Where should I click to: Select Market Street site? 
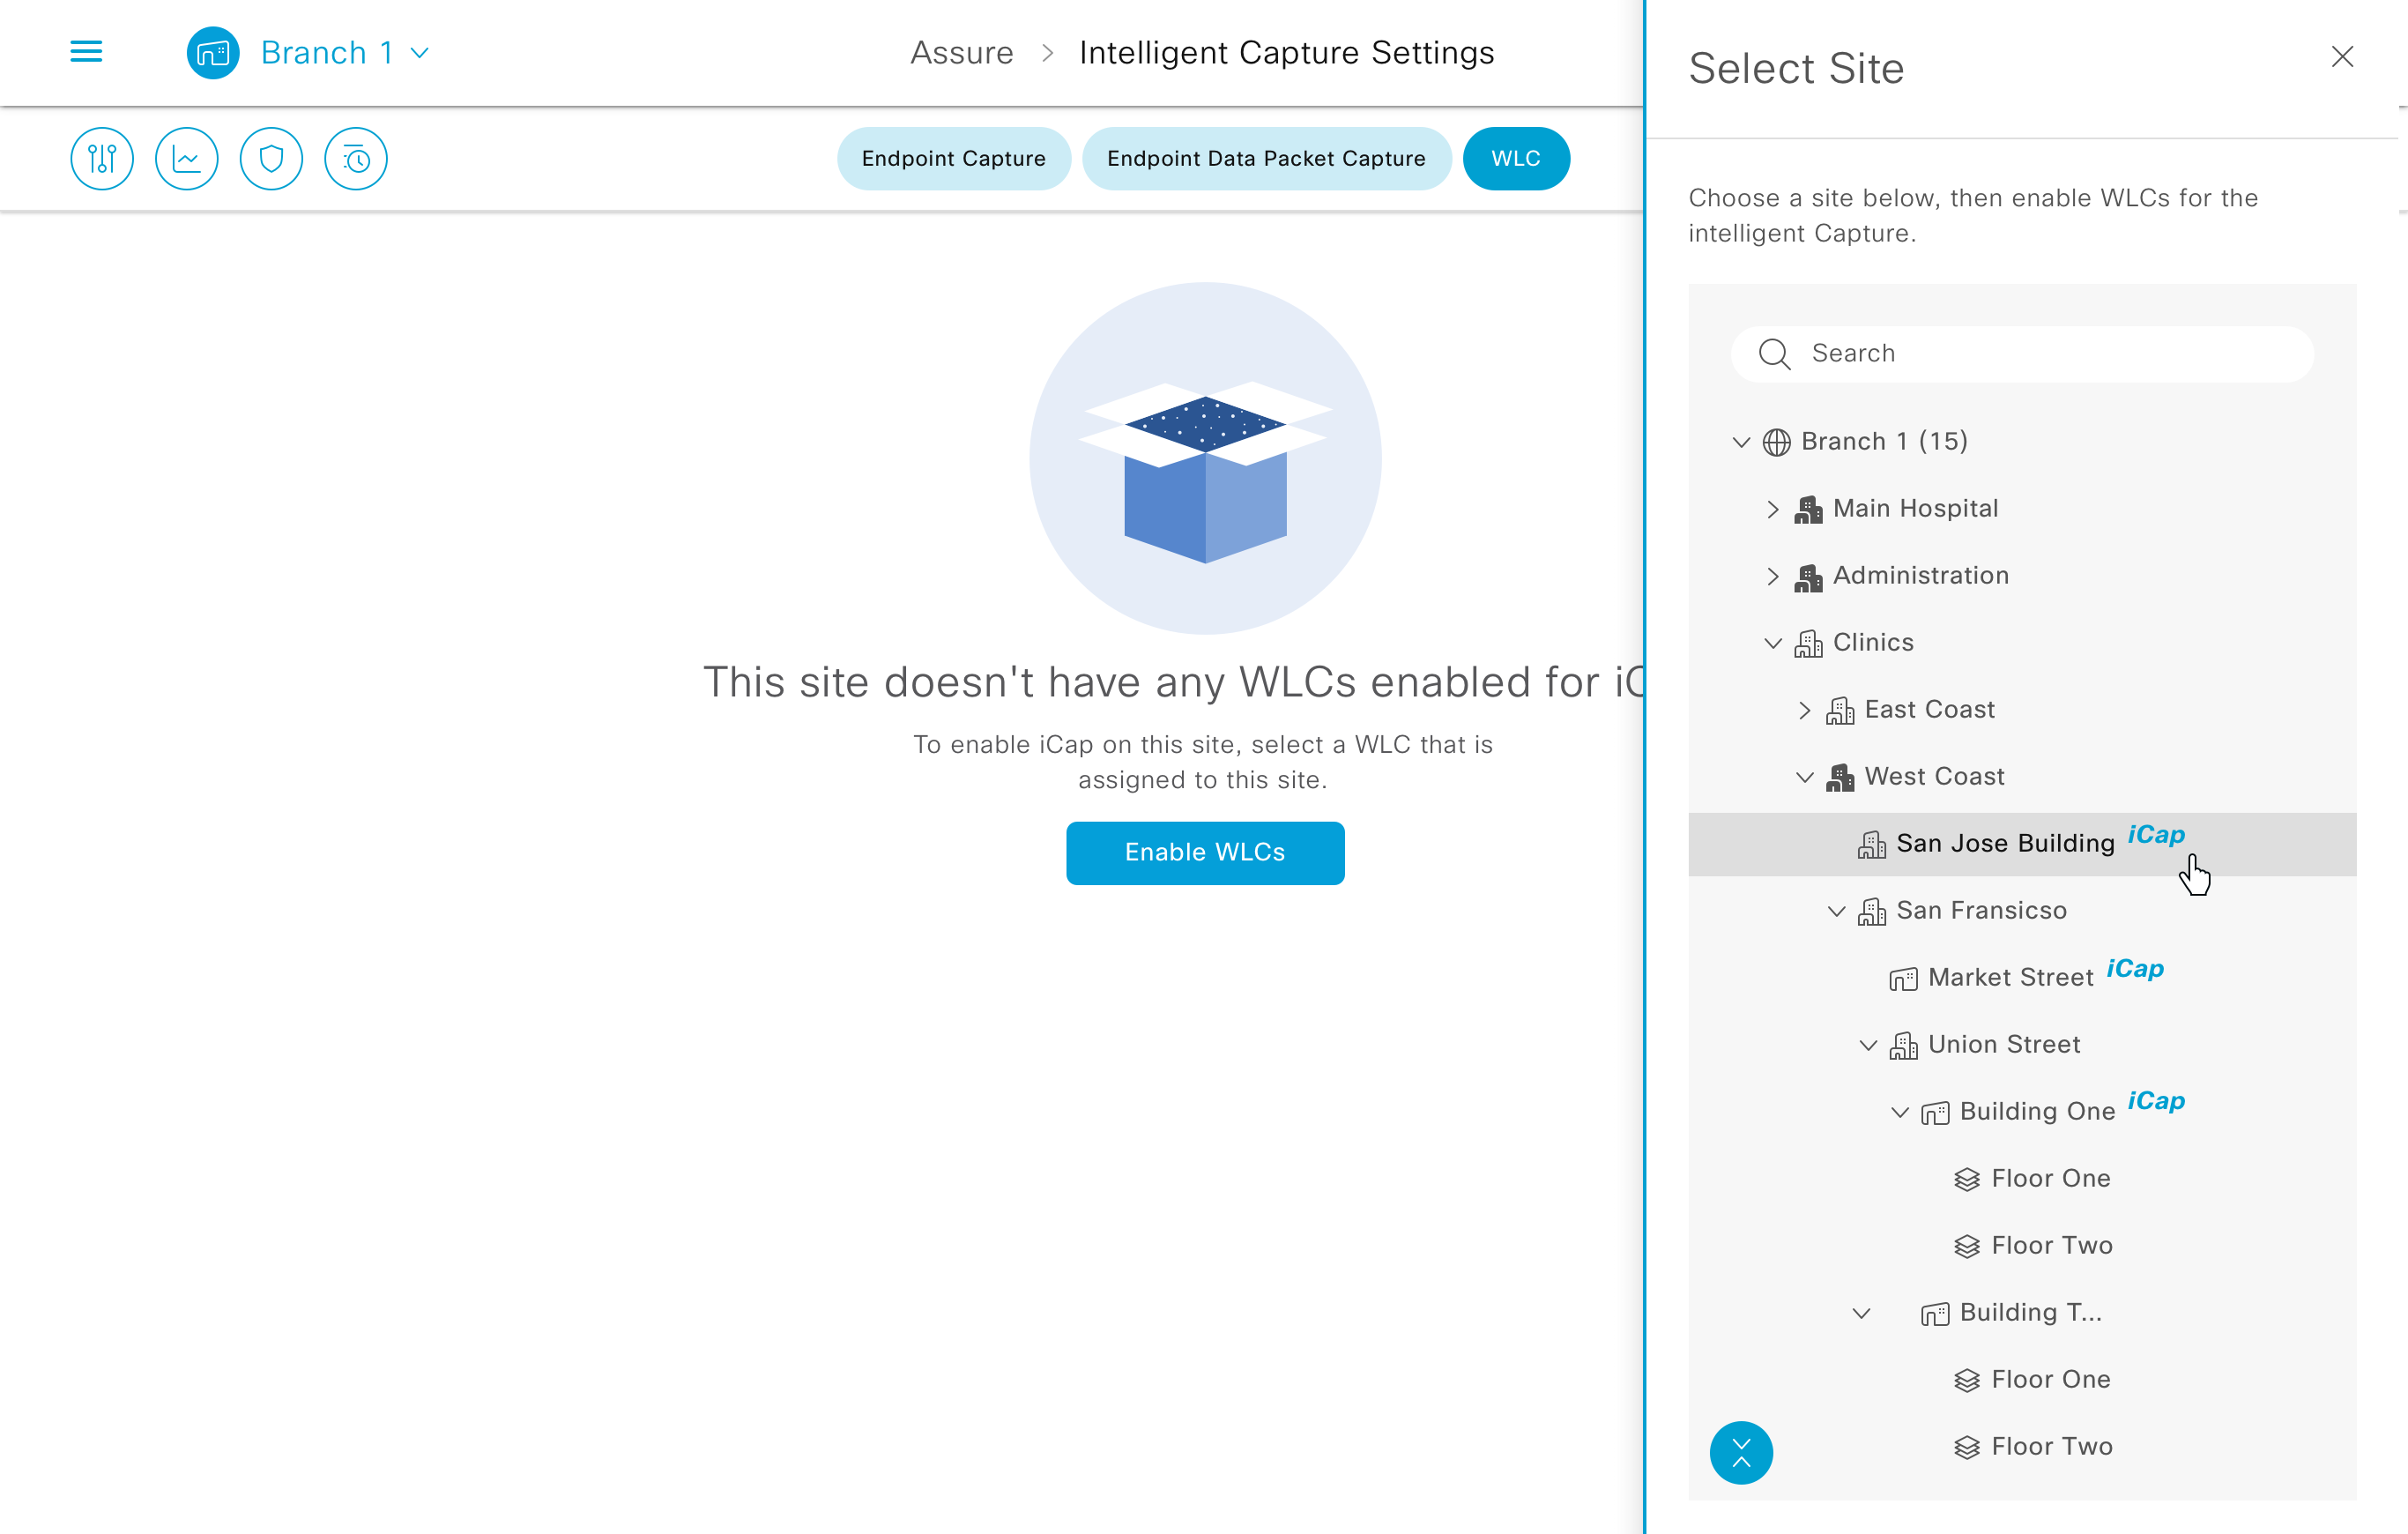click(x=2010, y=977)
